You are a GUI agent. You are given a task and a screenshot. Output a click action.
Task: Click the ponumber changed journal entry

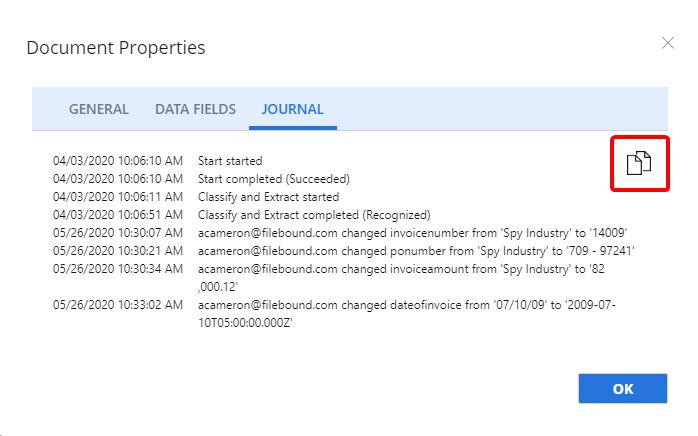[x=416, y=250]
